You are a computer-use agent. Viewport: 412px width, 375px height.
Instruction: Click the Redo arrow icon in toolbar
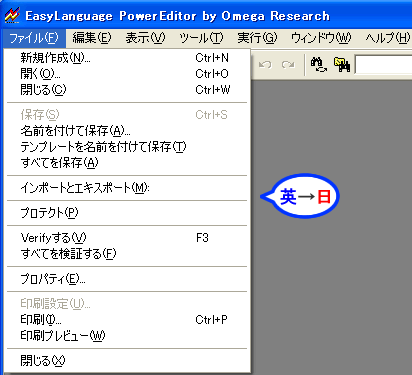pyautogui.click(x=288, y=64)
